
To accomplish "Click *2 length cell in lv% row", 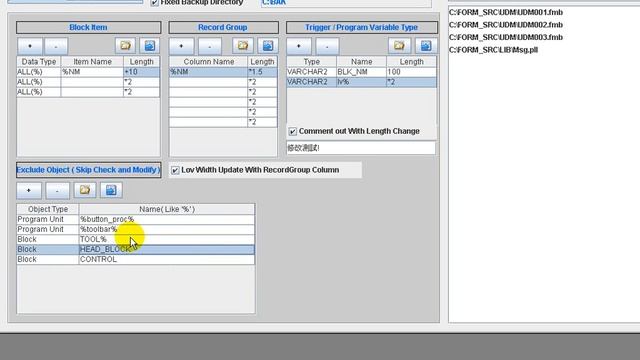I will 411,82.
